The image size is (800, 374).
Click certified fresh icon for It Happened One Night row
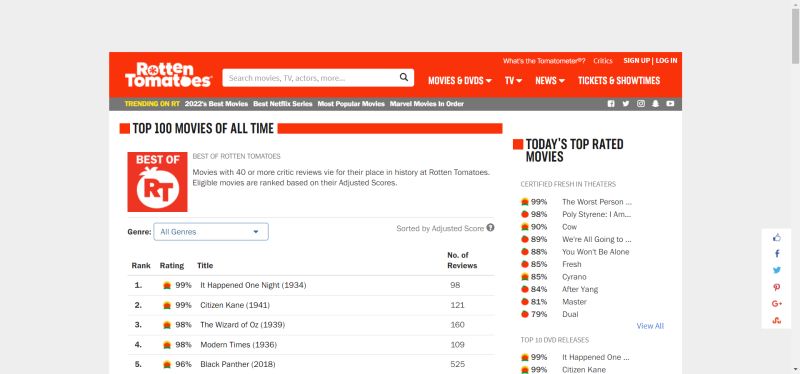click(167, 285)
